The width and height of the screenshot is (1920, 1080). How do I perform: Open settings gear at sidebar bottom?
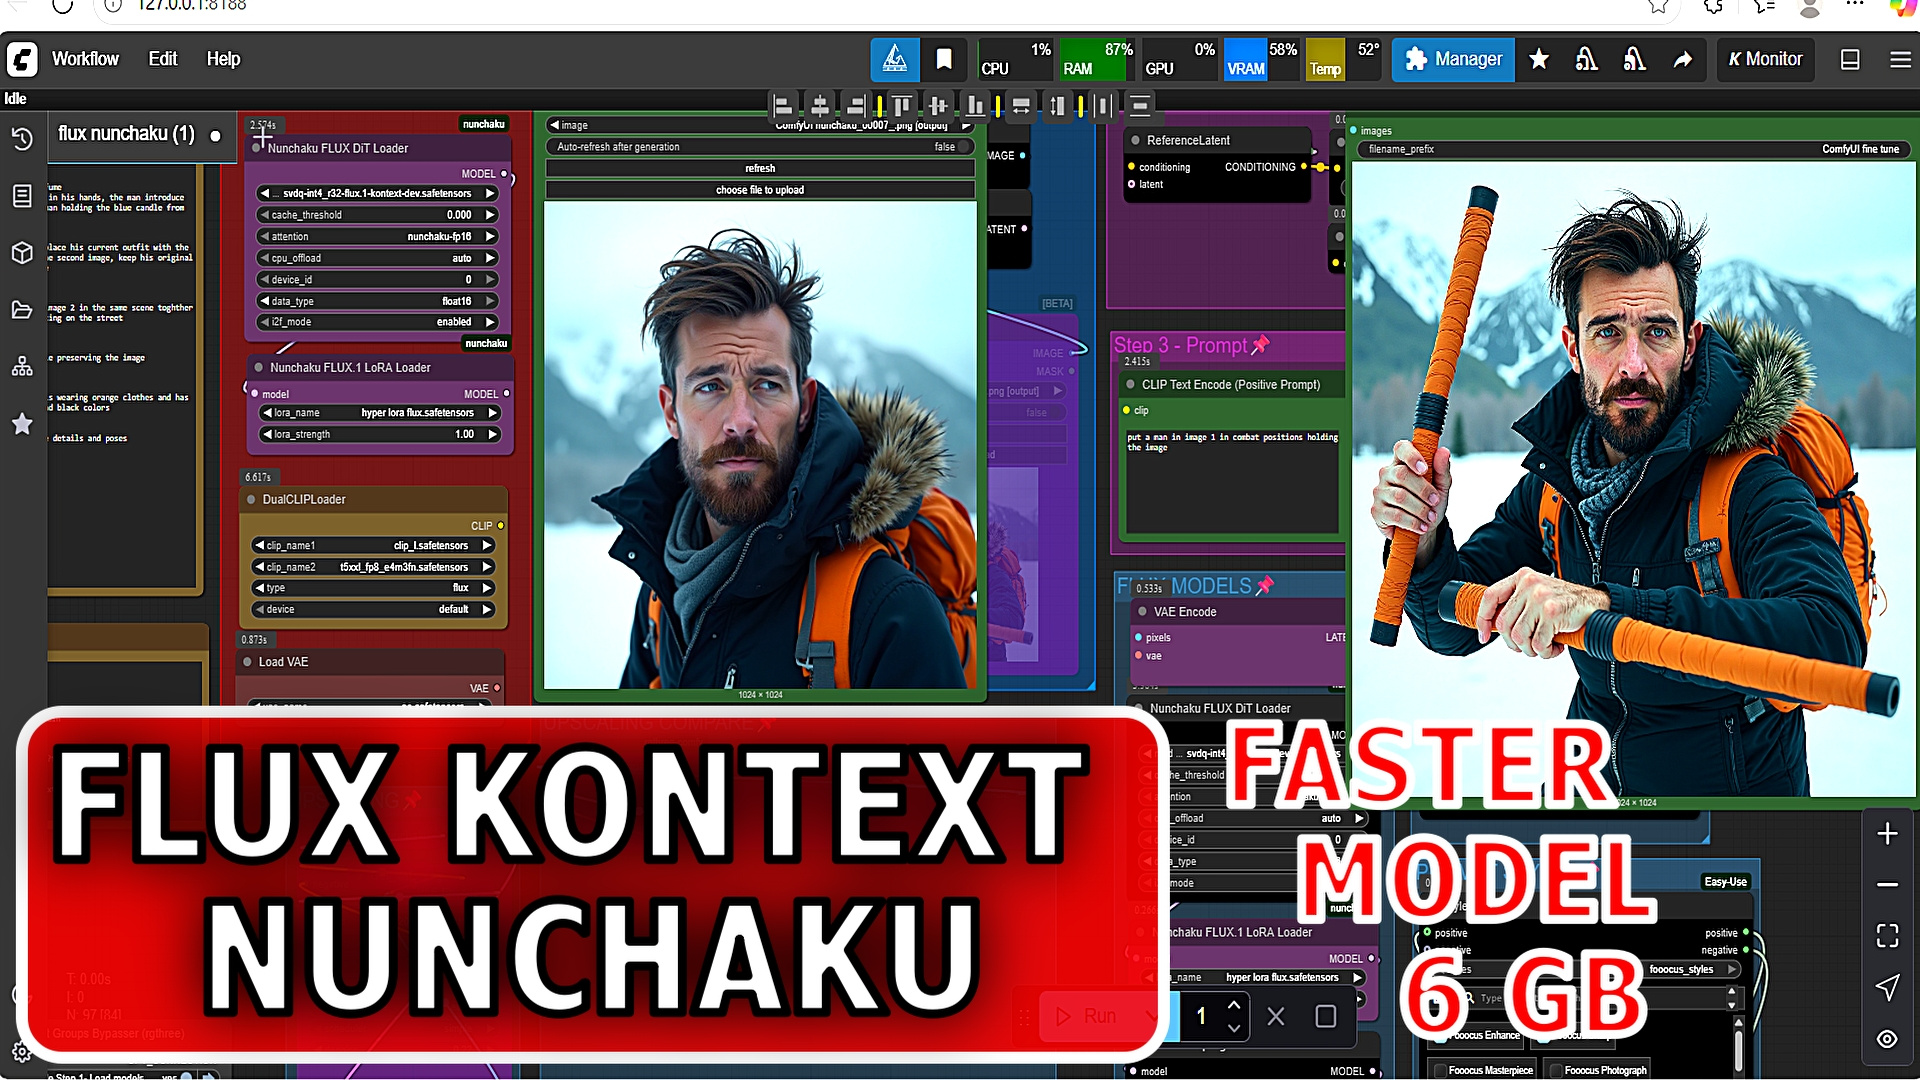tap(21, 1052)
